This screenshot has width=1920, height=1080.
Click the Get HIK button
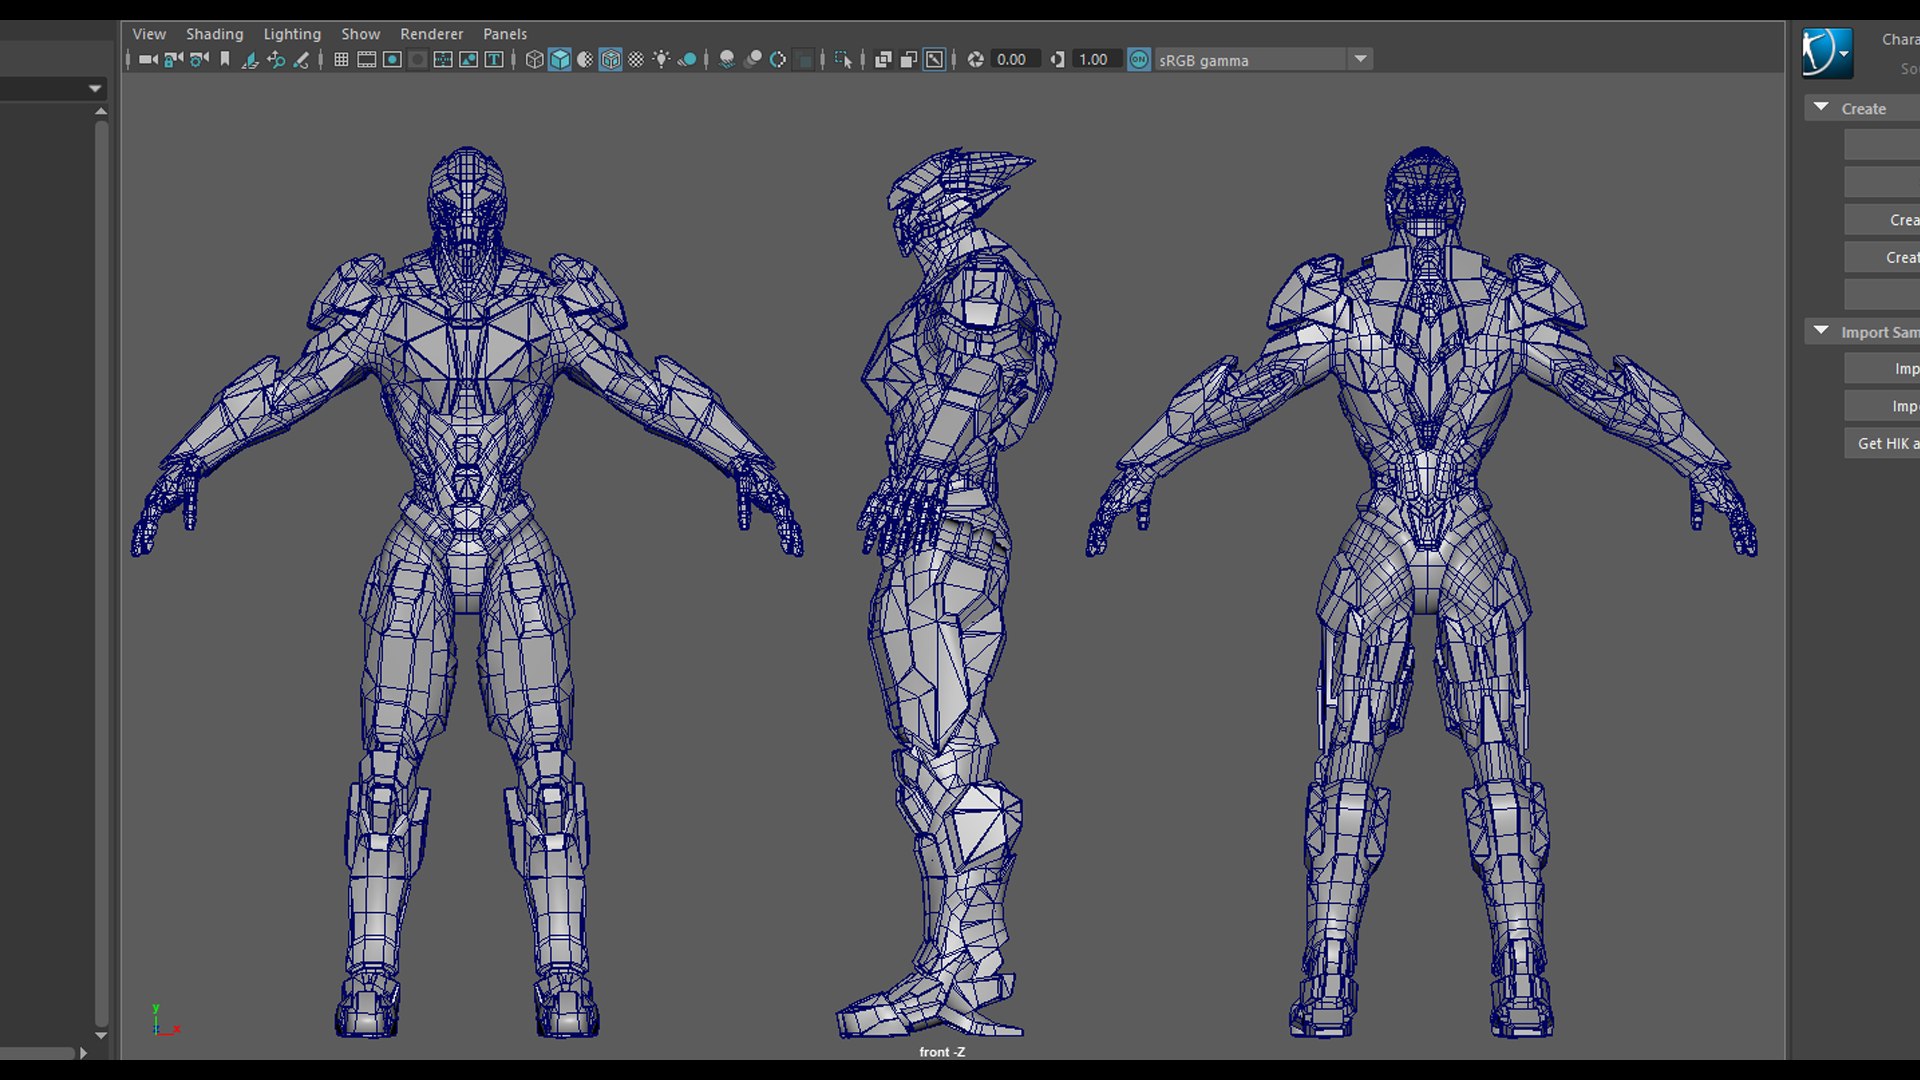click(x=1882, y=443)
